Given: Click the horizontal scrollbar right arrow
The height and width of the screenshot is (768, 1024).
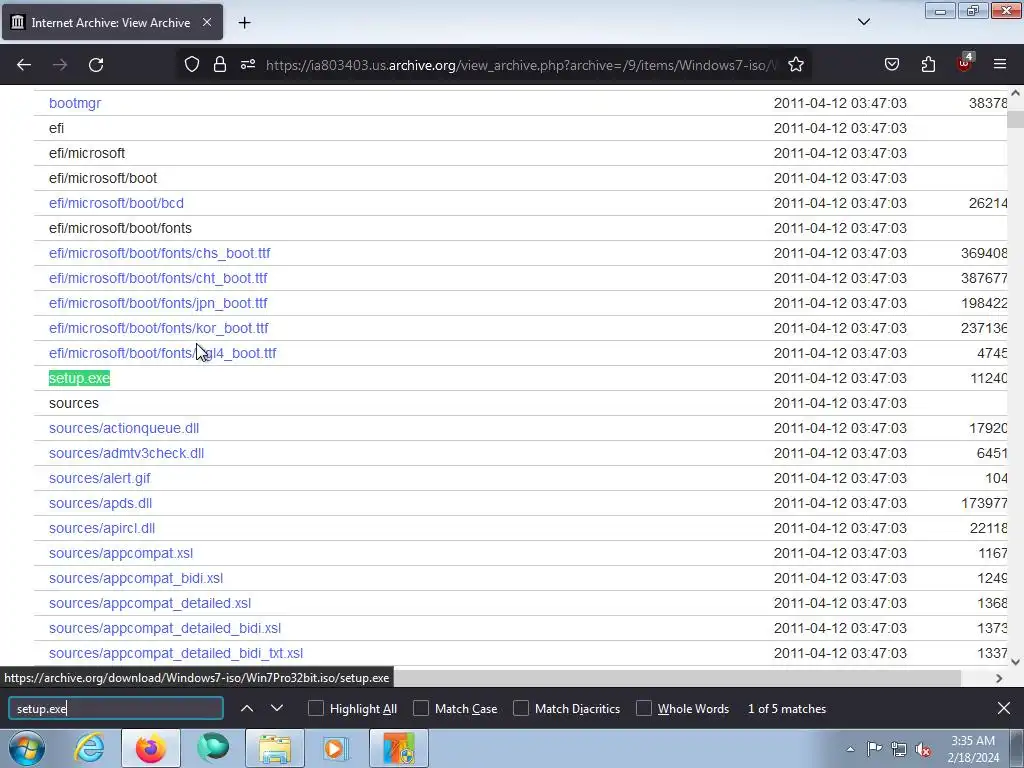Looking at the screenshot, I should 999,679.
